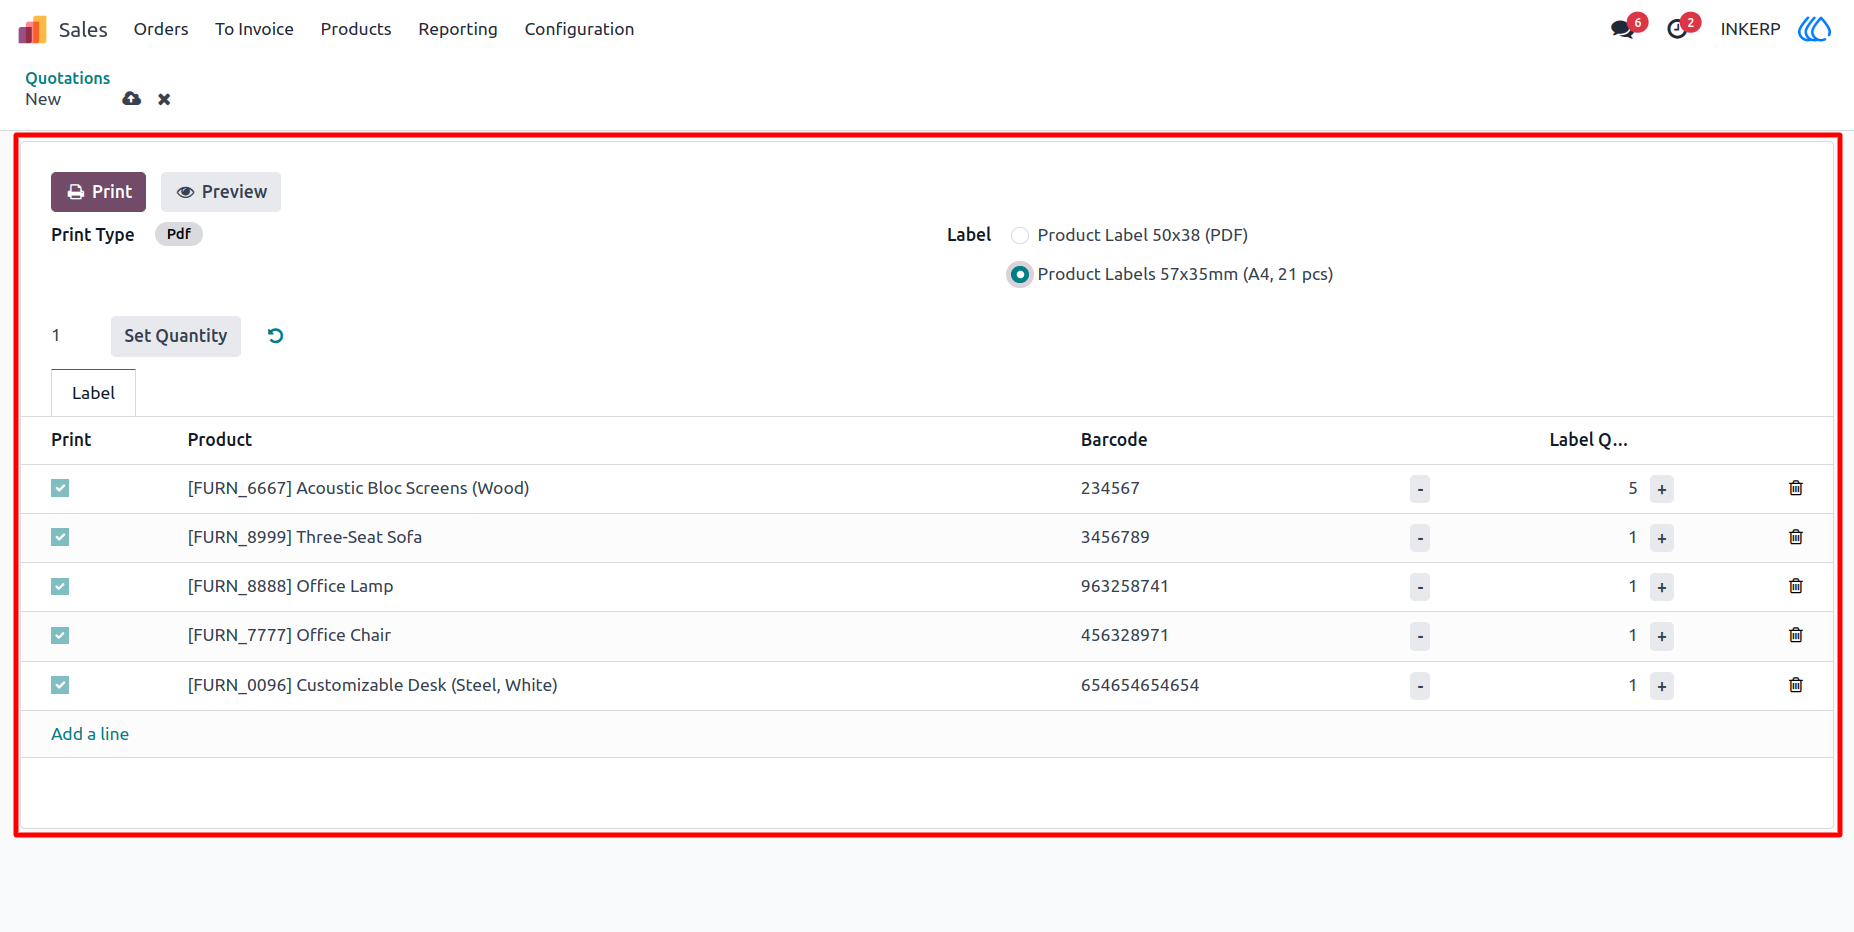Increase label quantity for Acoustic Bloc Screens

[1662, 489]
